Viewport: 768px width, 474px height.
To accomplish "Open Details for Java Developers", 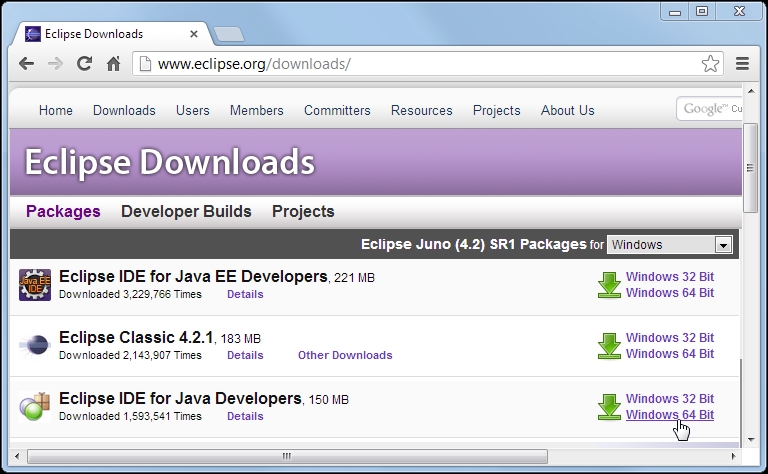I will point(245,416).
